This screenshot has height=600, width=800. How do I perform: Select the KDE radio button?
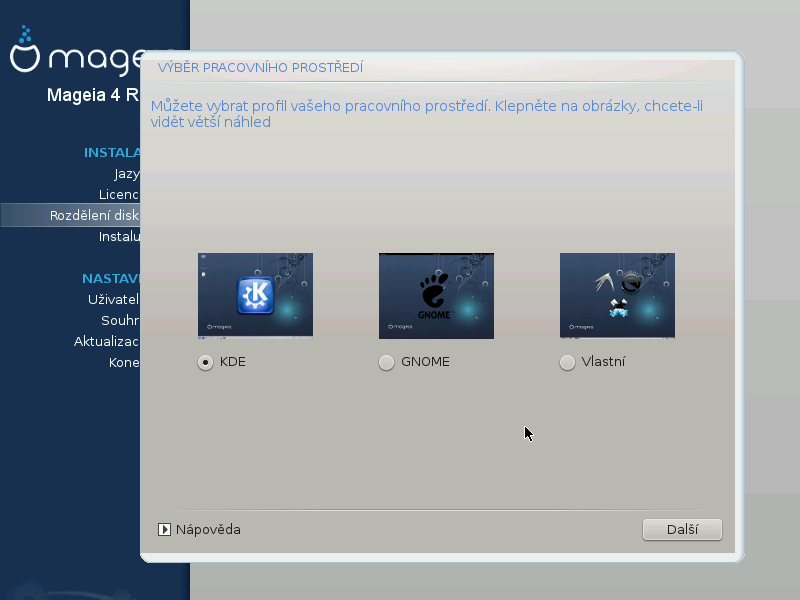(x=205, y=363)
